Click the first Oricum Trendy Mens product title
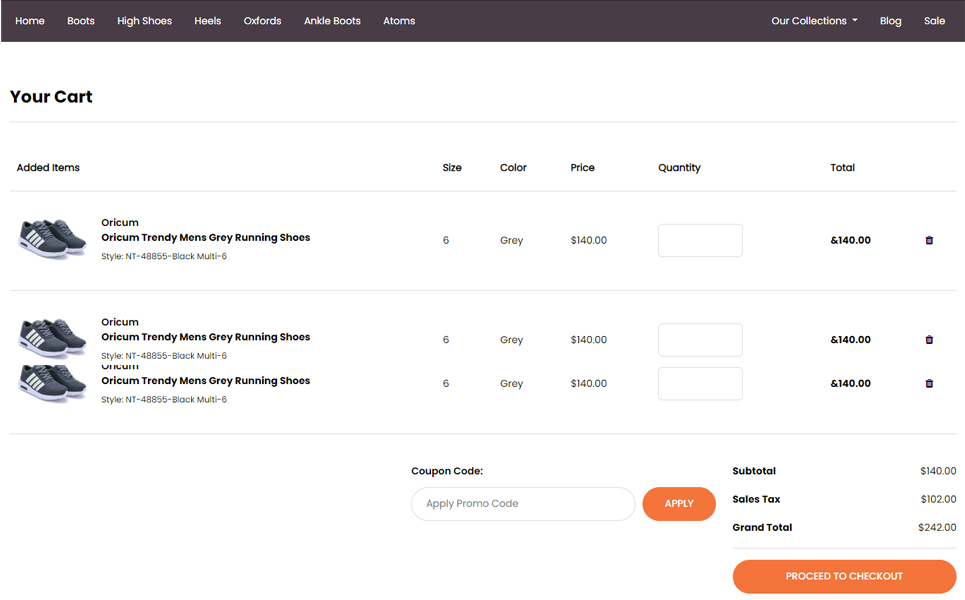The height and width of the screenshot is (600, 965). click(x=206, y=238)
